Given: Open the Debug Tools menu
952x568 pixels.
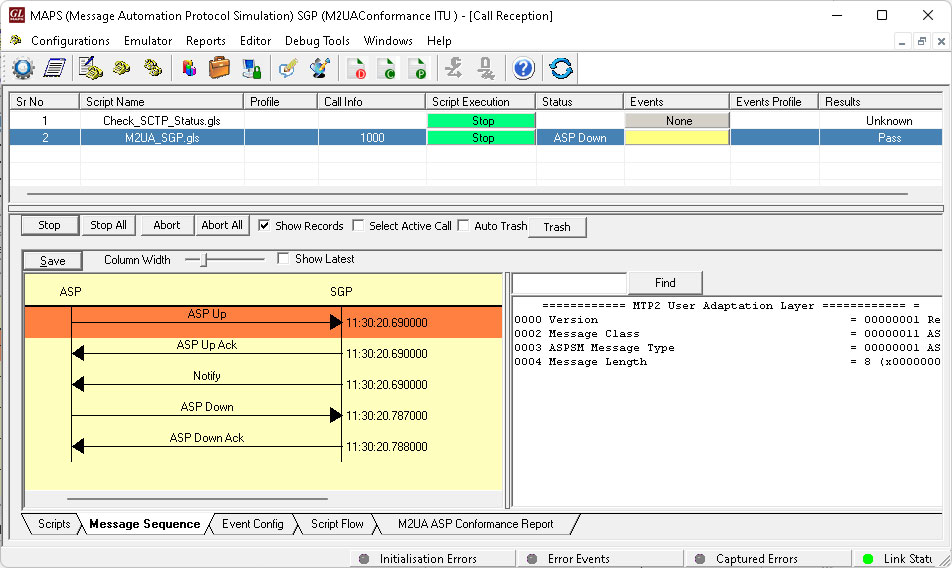Looking at the screenshot, I should point(317,41).
